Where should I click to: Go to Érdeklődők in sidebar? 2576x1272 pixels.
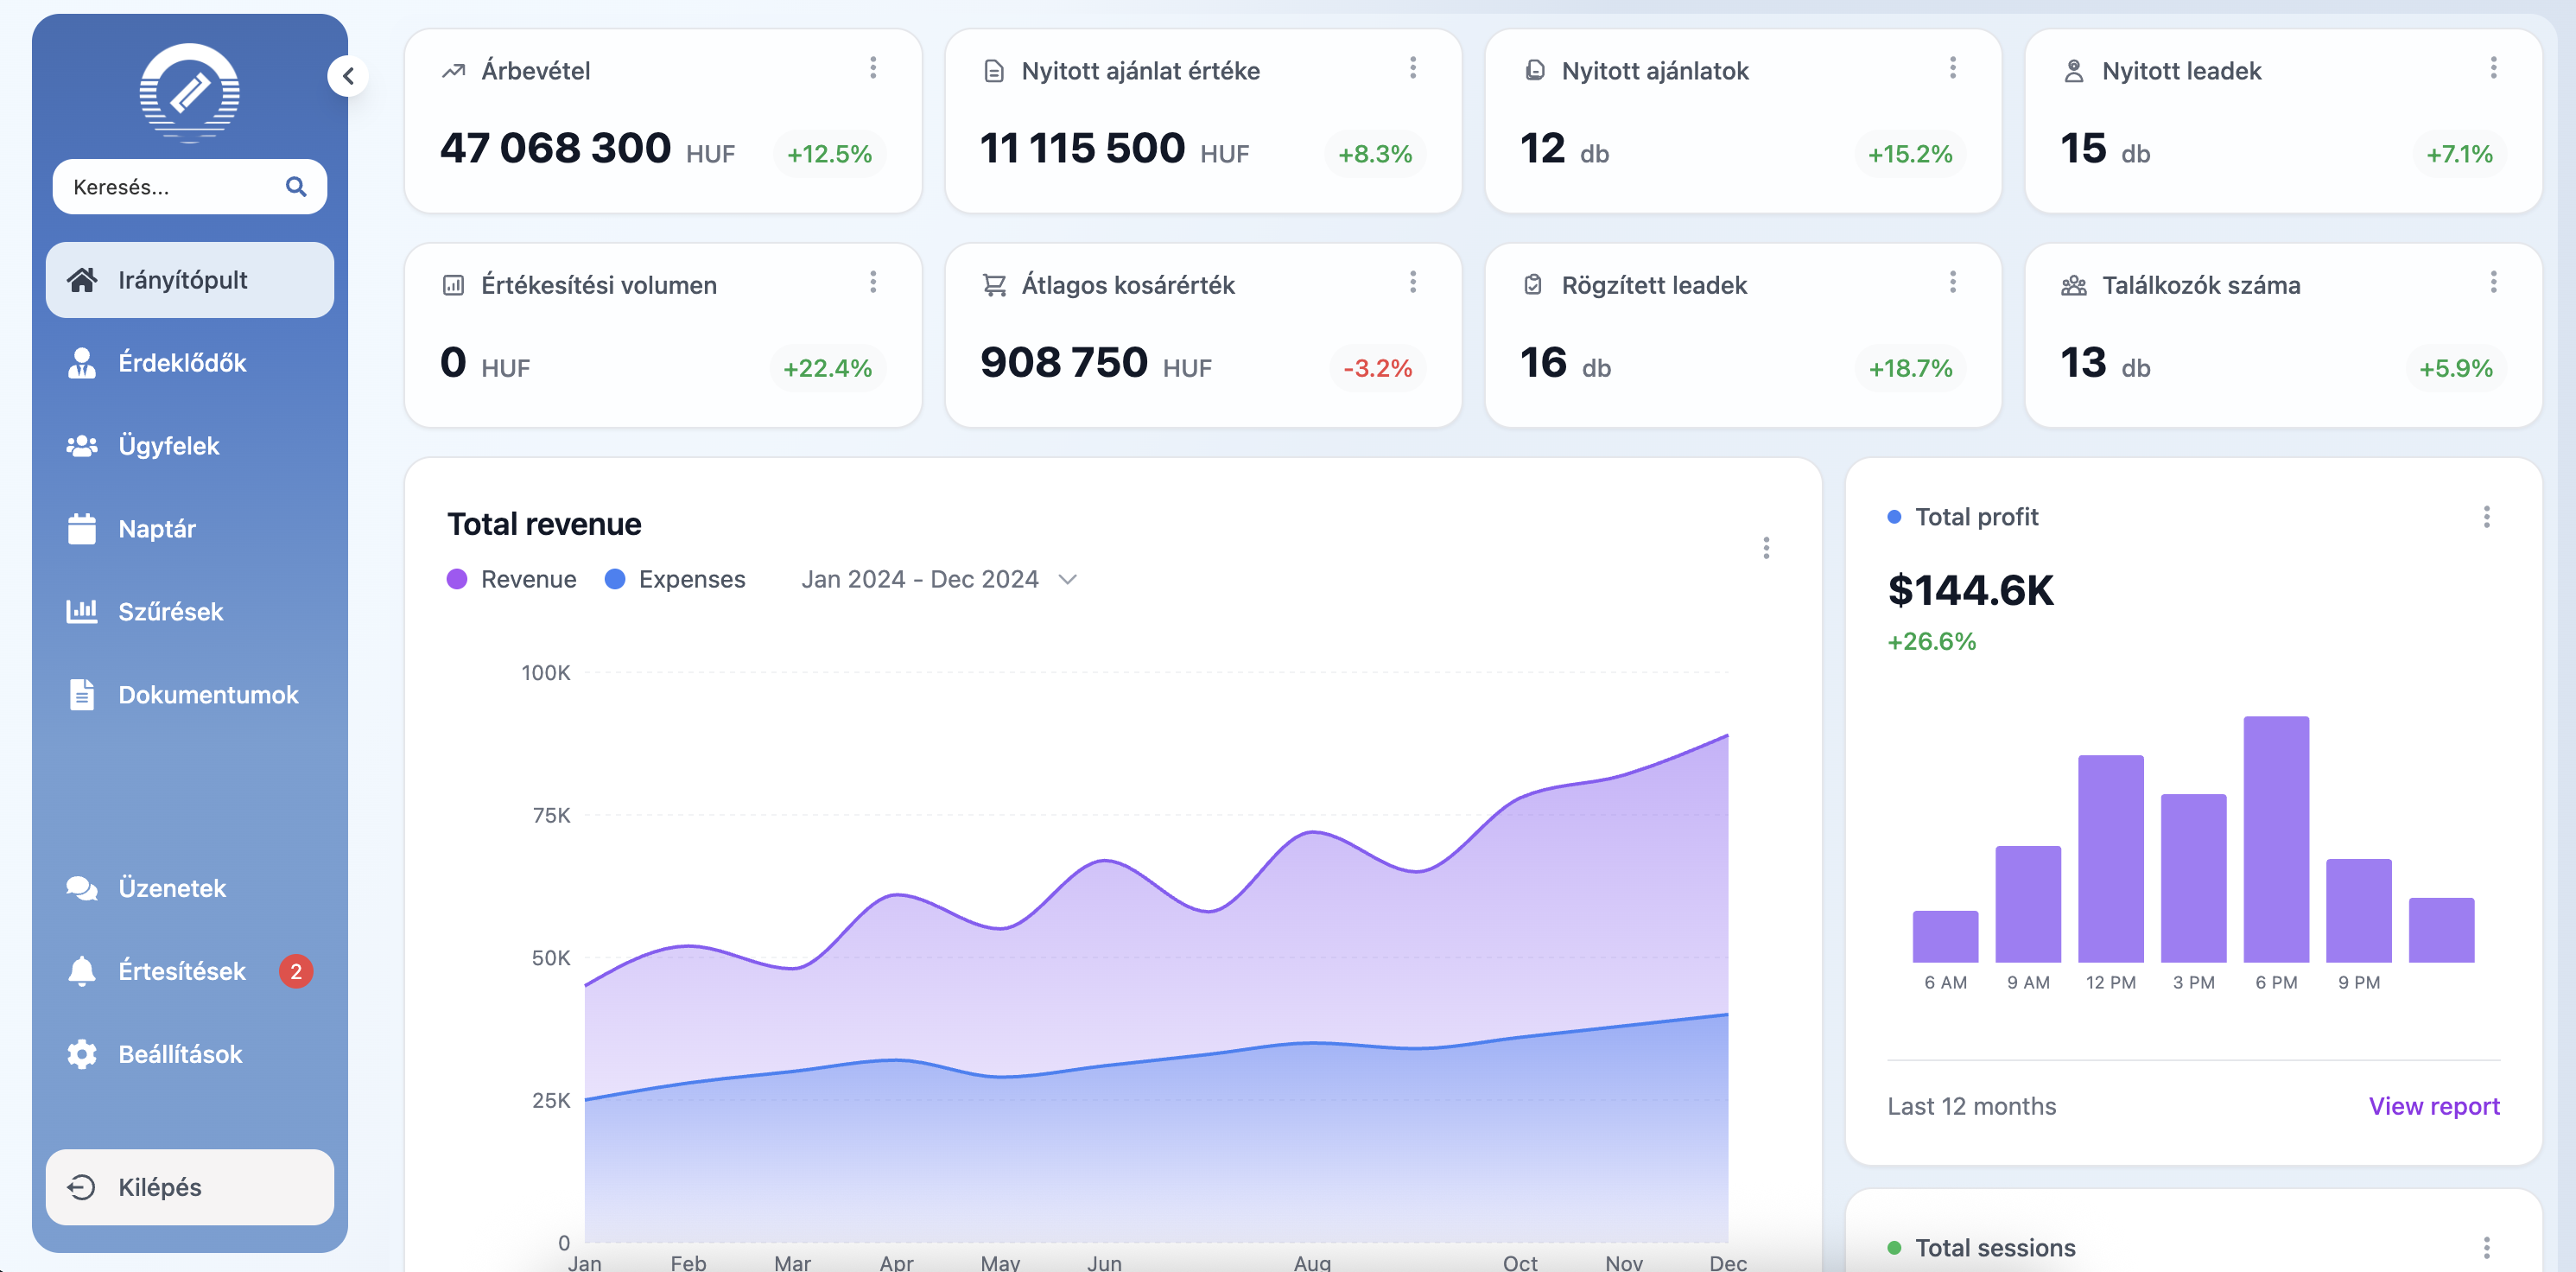click(x=182, y=363)
